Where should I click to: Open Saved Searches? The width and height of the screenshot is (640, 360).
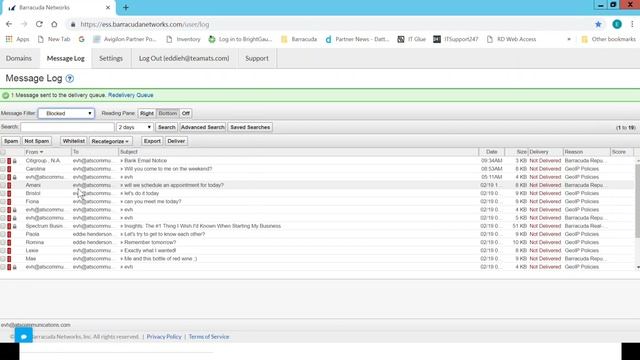coord(250,127)
